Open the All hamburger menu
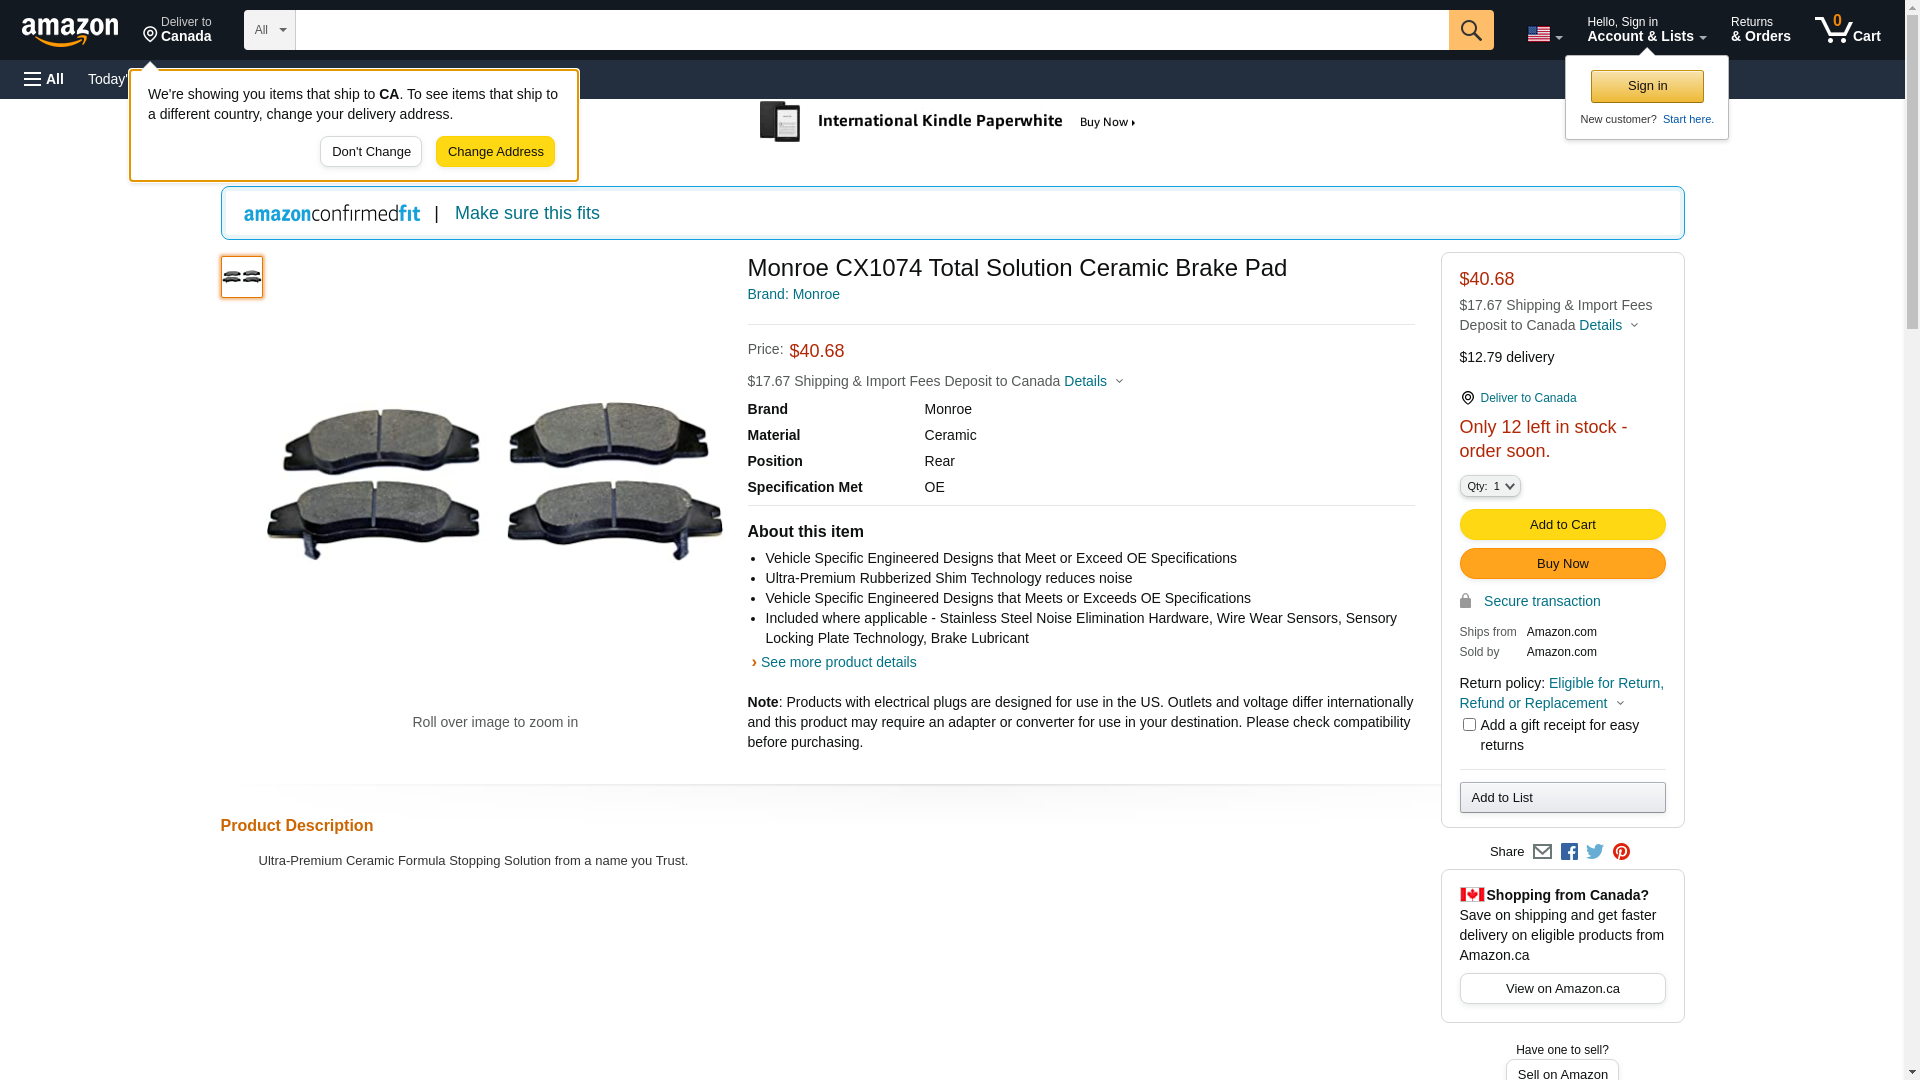 click(x=44, y=79)
